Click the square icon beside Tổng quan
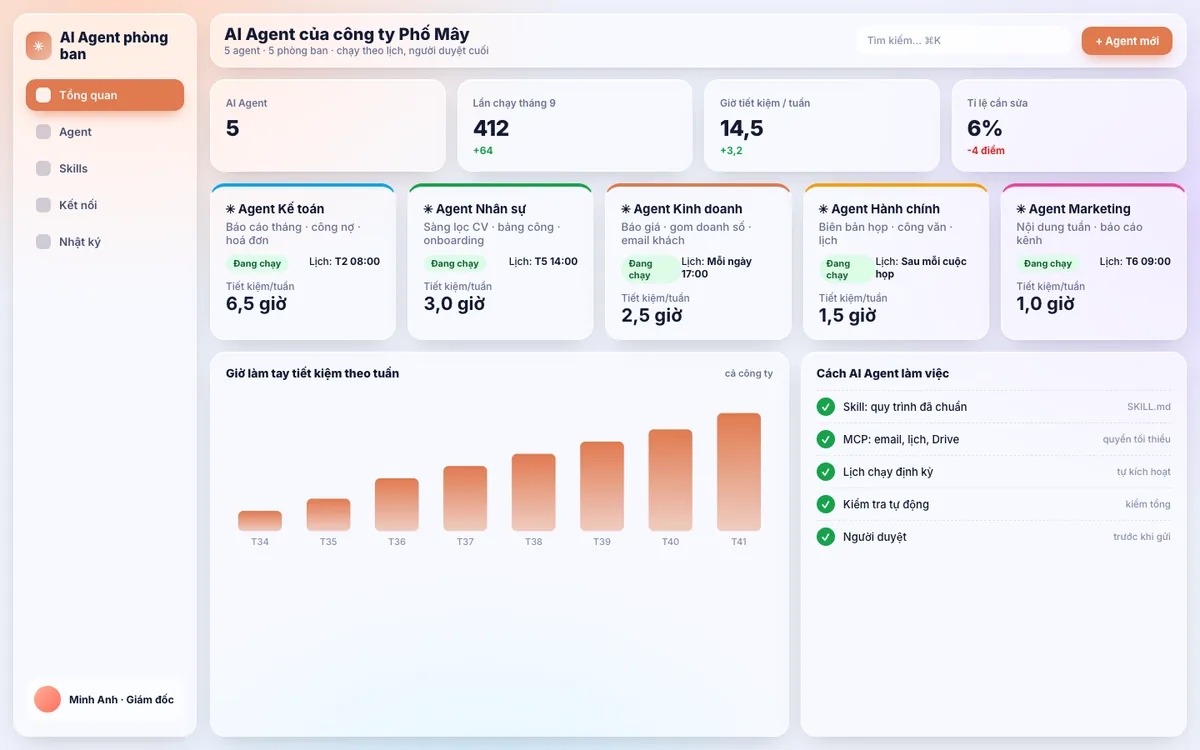1200x750 pixels. pos(43,95)
